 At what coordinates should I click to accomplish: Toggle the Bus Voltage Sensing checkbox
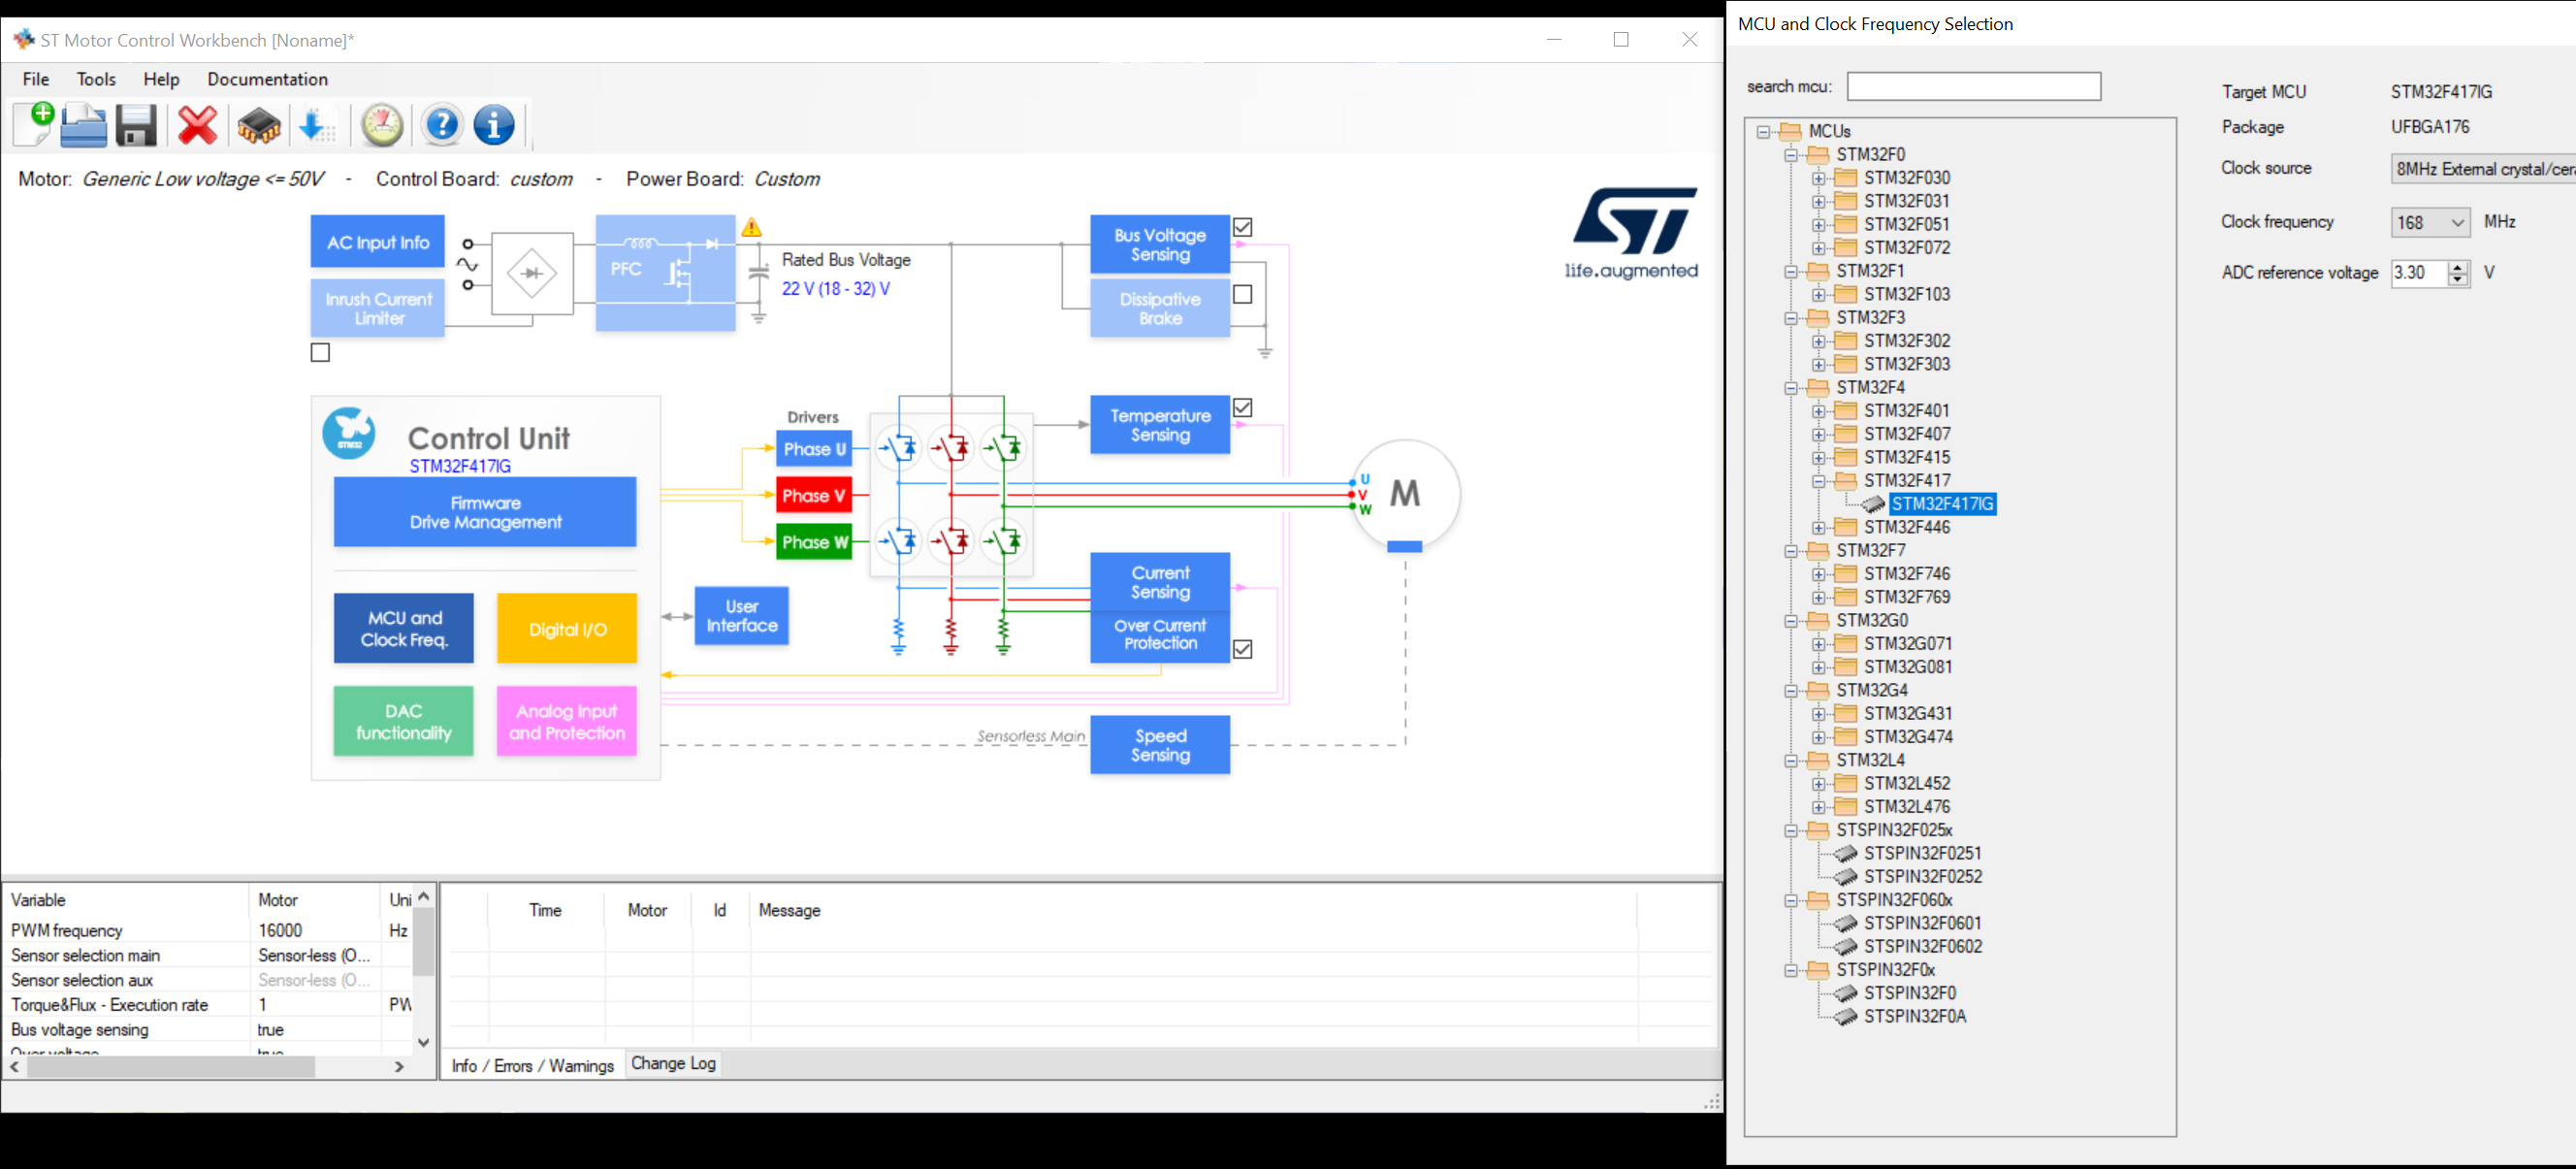(x=1242, y=227)
